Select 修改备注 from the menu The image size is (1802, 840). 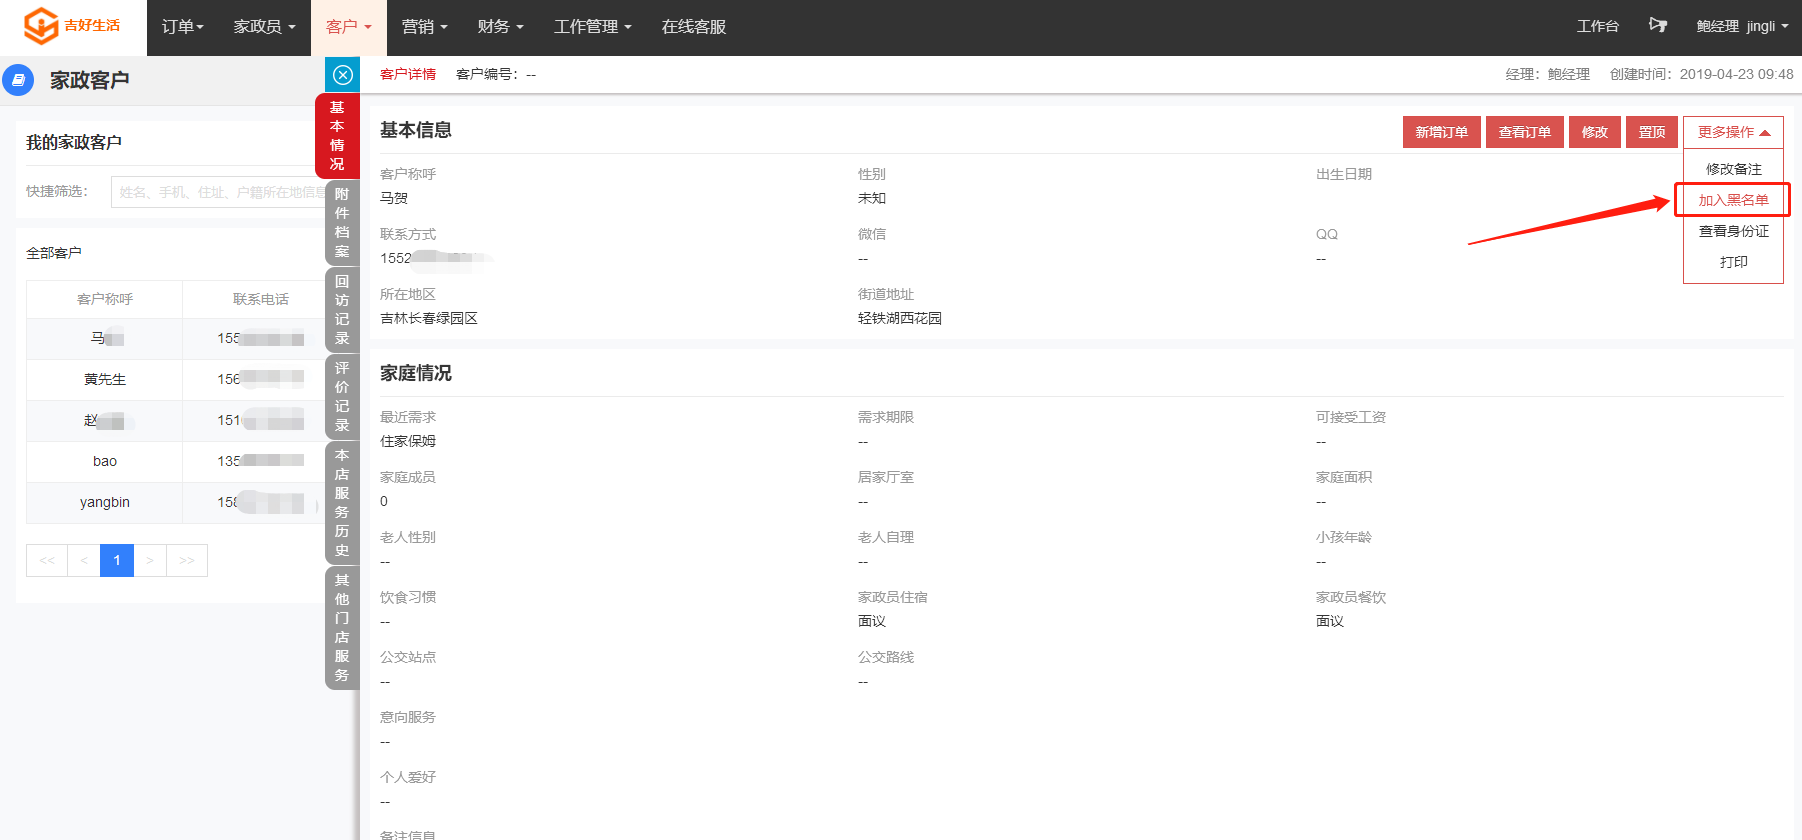[x=1733, y=169]
